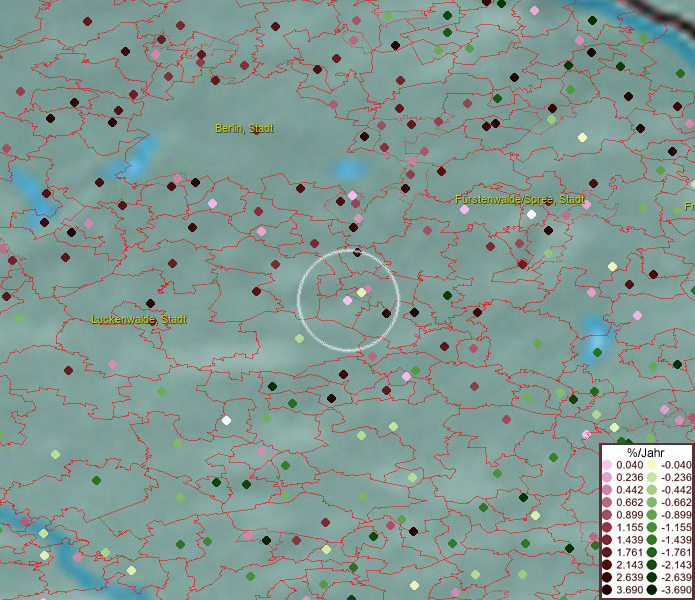Select the 1.439 legend color swatch
The image size is (695, 600).
coord(607,540)
